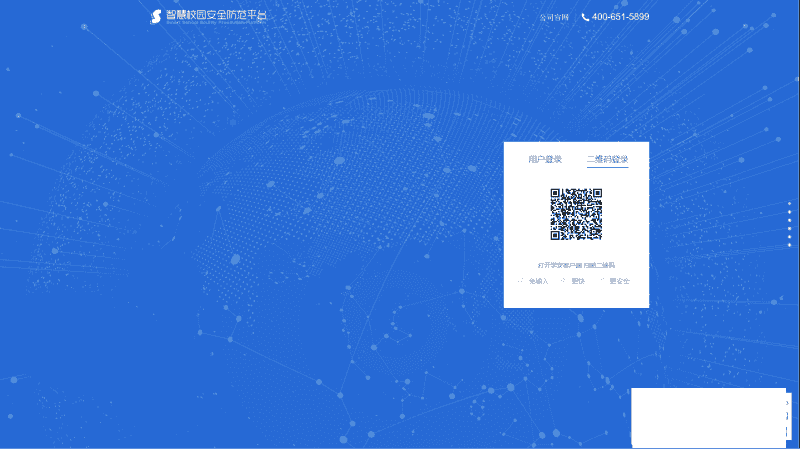Click the platform S logo icon
The height and width of the screenshot is (450, 800).
[x=156, y=17]
